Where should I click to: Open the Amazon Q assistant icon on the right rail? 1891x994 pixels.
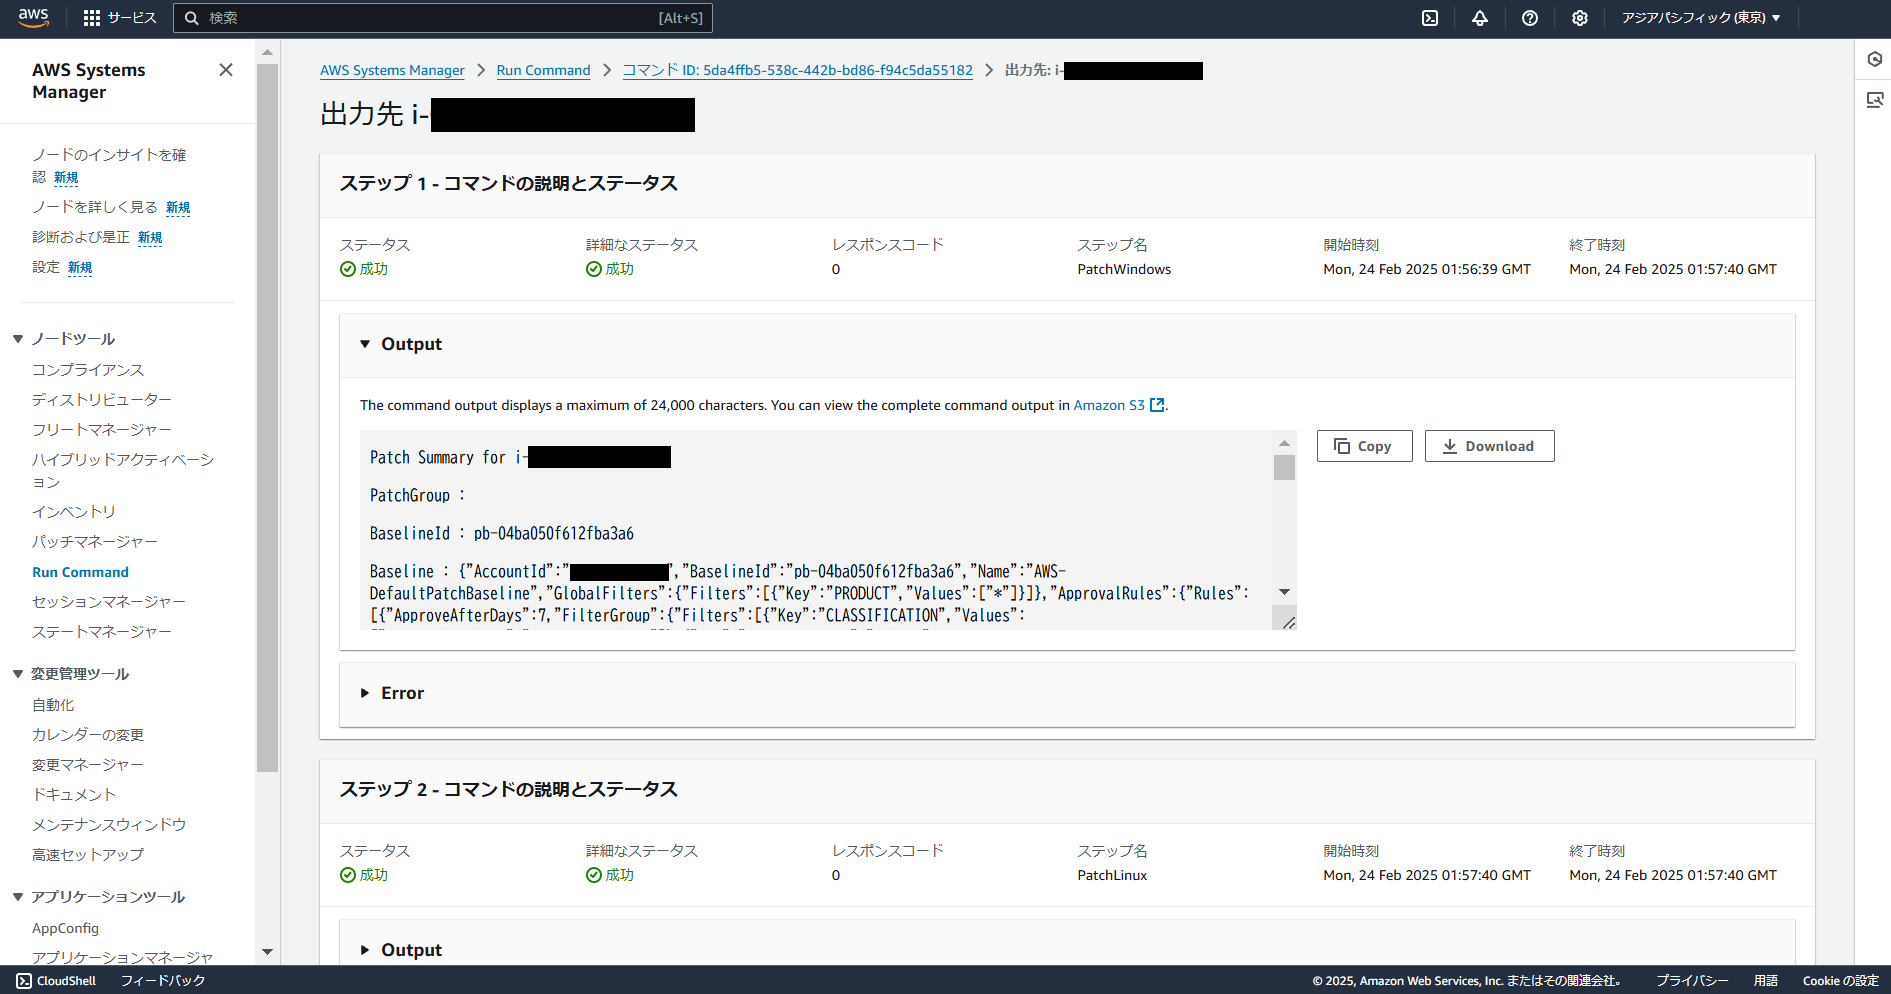tap(1875, 59)
